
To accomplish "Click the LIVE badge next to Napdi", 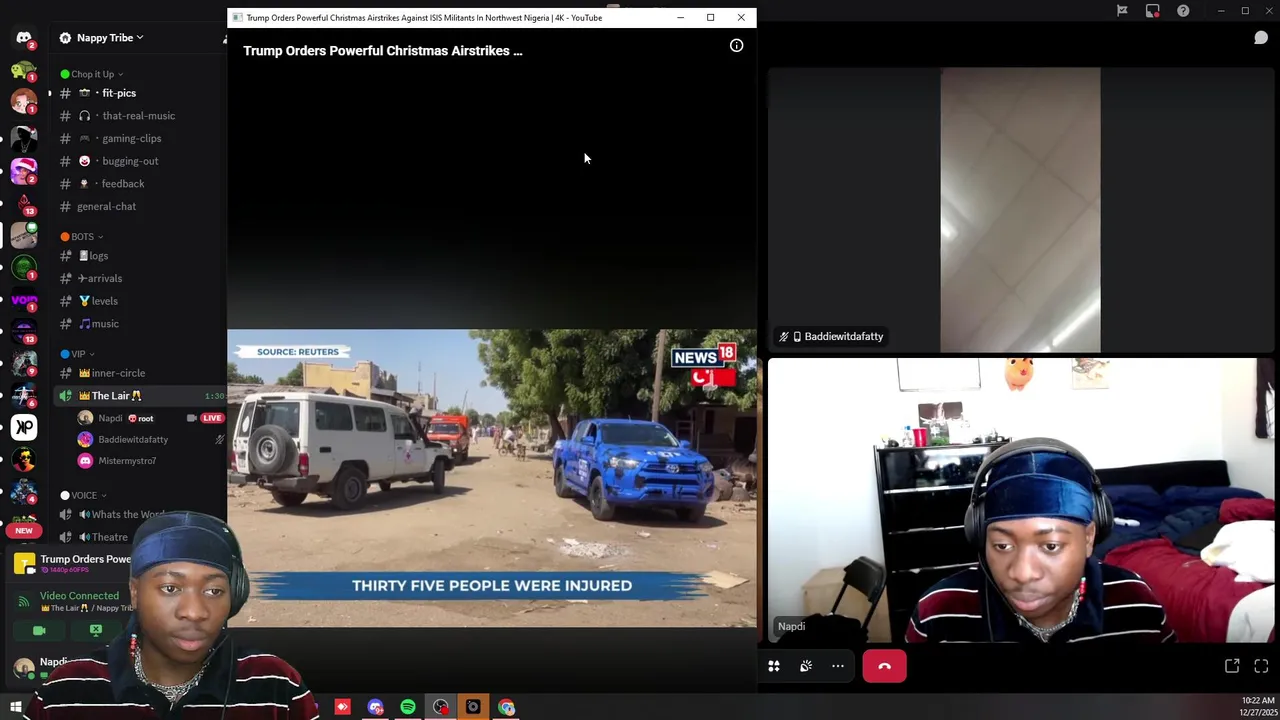I will click(x=212, y=418).
